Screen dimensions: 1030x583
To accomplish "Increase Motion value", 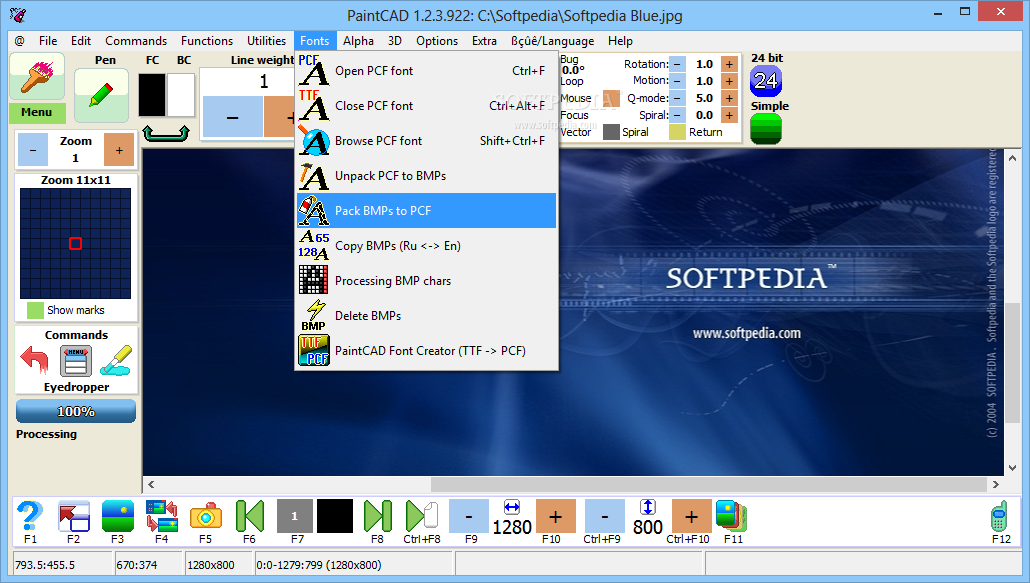I will click(729, 81).
